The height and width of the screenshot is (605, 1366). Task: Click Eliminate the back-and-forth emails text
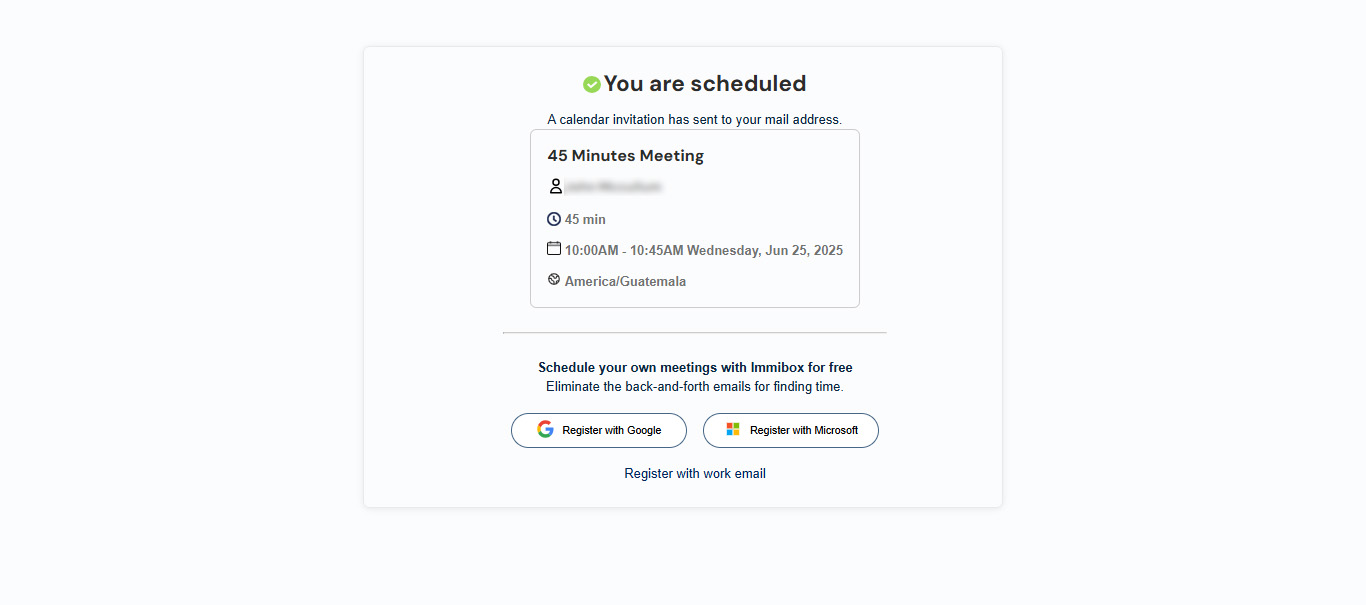(x=695, y=387)
